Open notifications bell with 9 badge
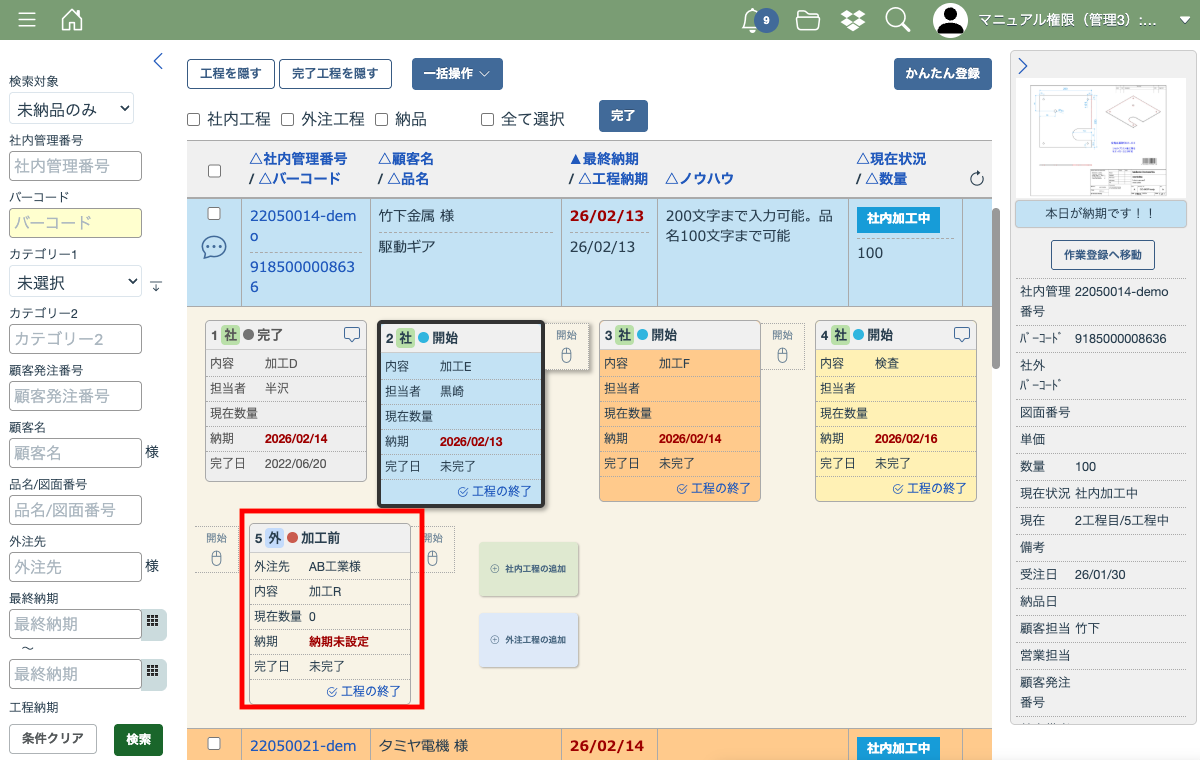Image resolution: width=1200 pixels, height=760 pixels. [x=754, y=20]
